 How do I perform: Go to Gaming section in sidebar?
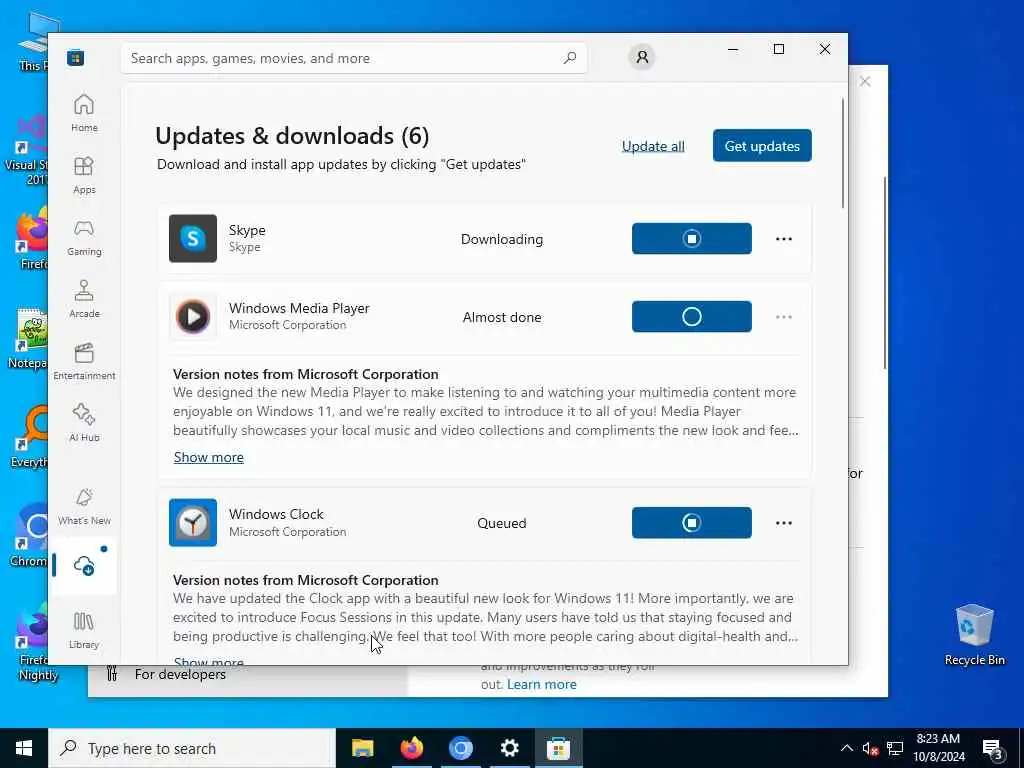(x=84, y=237)
